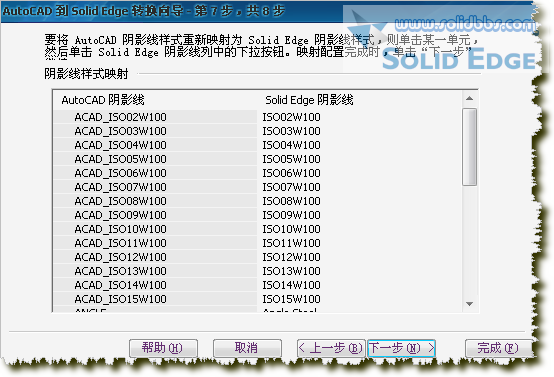Select the ACAD_ISO08W100 row

click(155, 201)
